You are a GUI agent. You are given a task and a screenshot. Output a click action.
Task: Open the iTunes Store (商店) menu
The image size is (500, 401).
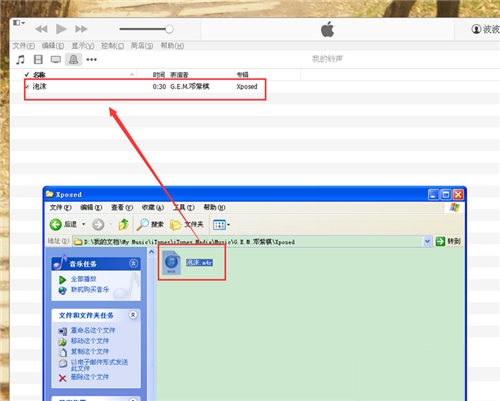[142, 46]
